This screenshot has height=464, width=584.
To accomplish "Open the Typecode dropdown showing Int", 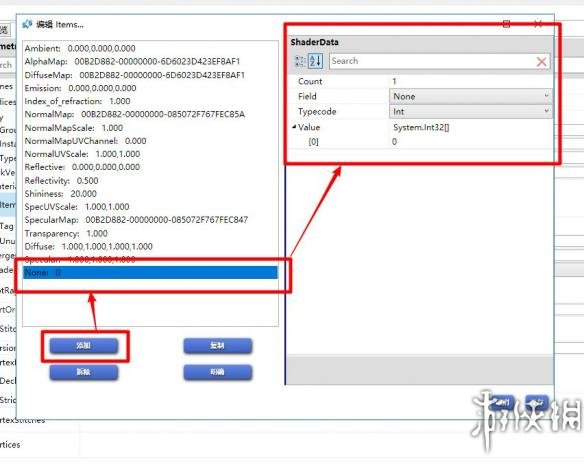I will (470, 111).
